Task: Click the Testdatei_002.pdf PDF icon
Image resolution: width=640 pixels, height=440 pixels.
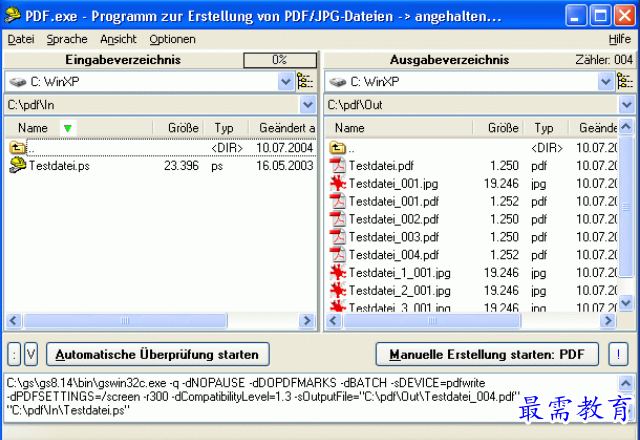Action: 338,219
